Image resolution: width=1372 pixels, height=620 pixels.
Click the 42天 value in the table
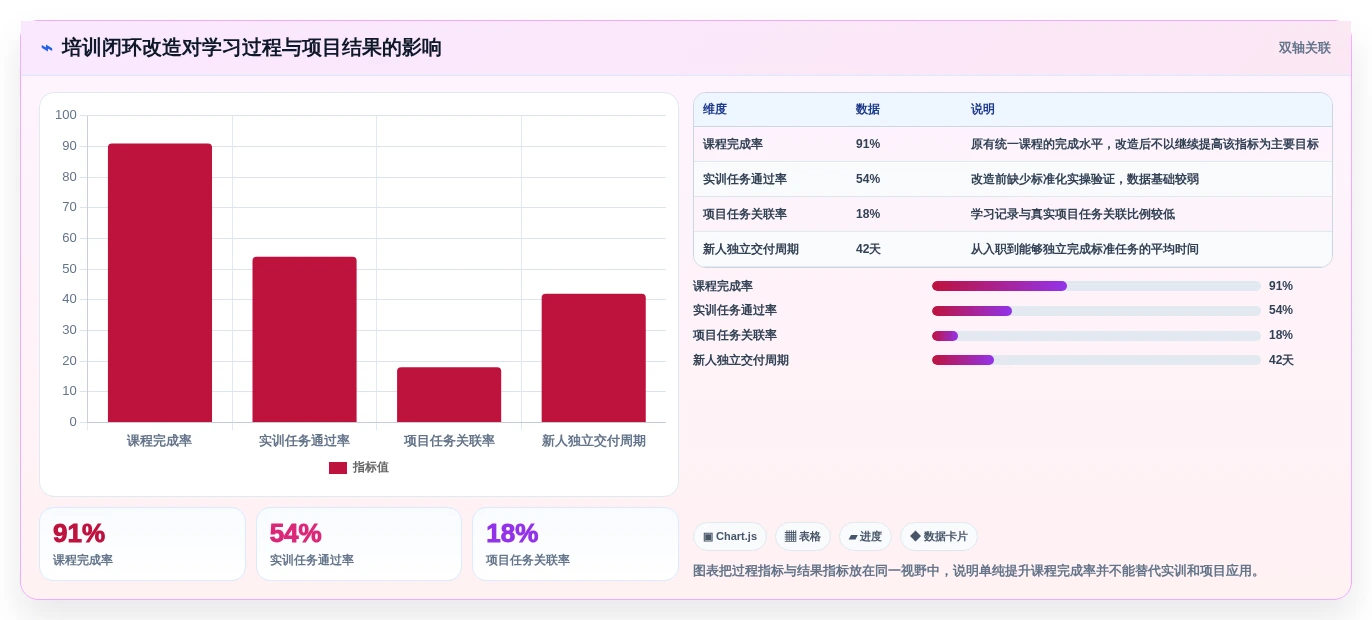click(868, 249)
